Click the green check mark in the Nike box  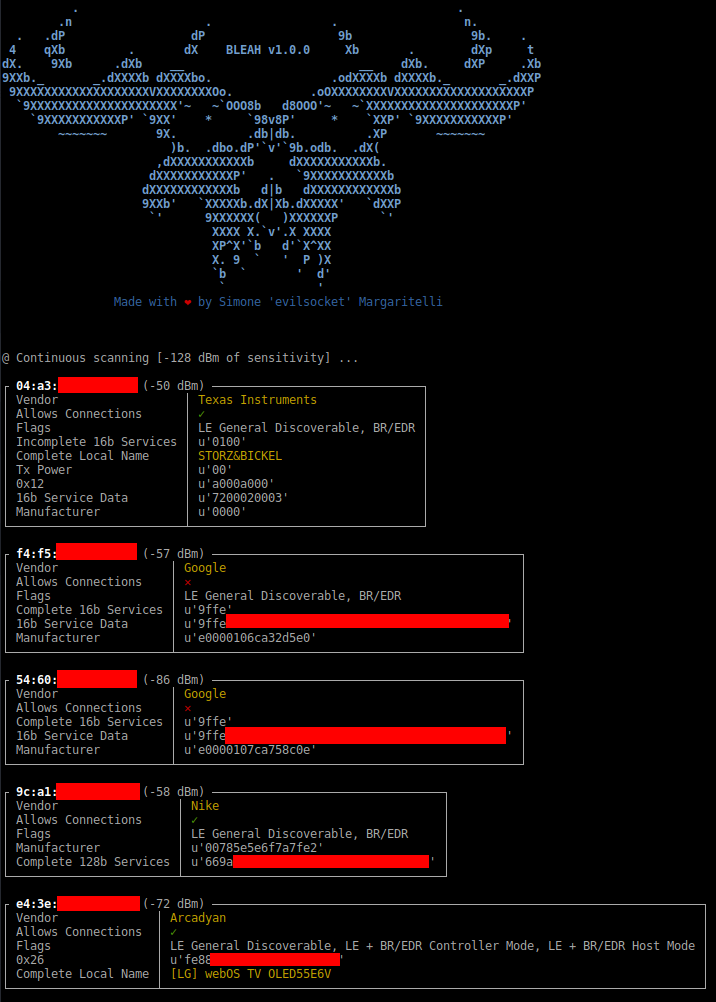click(195, 820)
